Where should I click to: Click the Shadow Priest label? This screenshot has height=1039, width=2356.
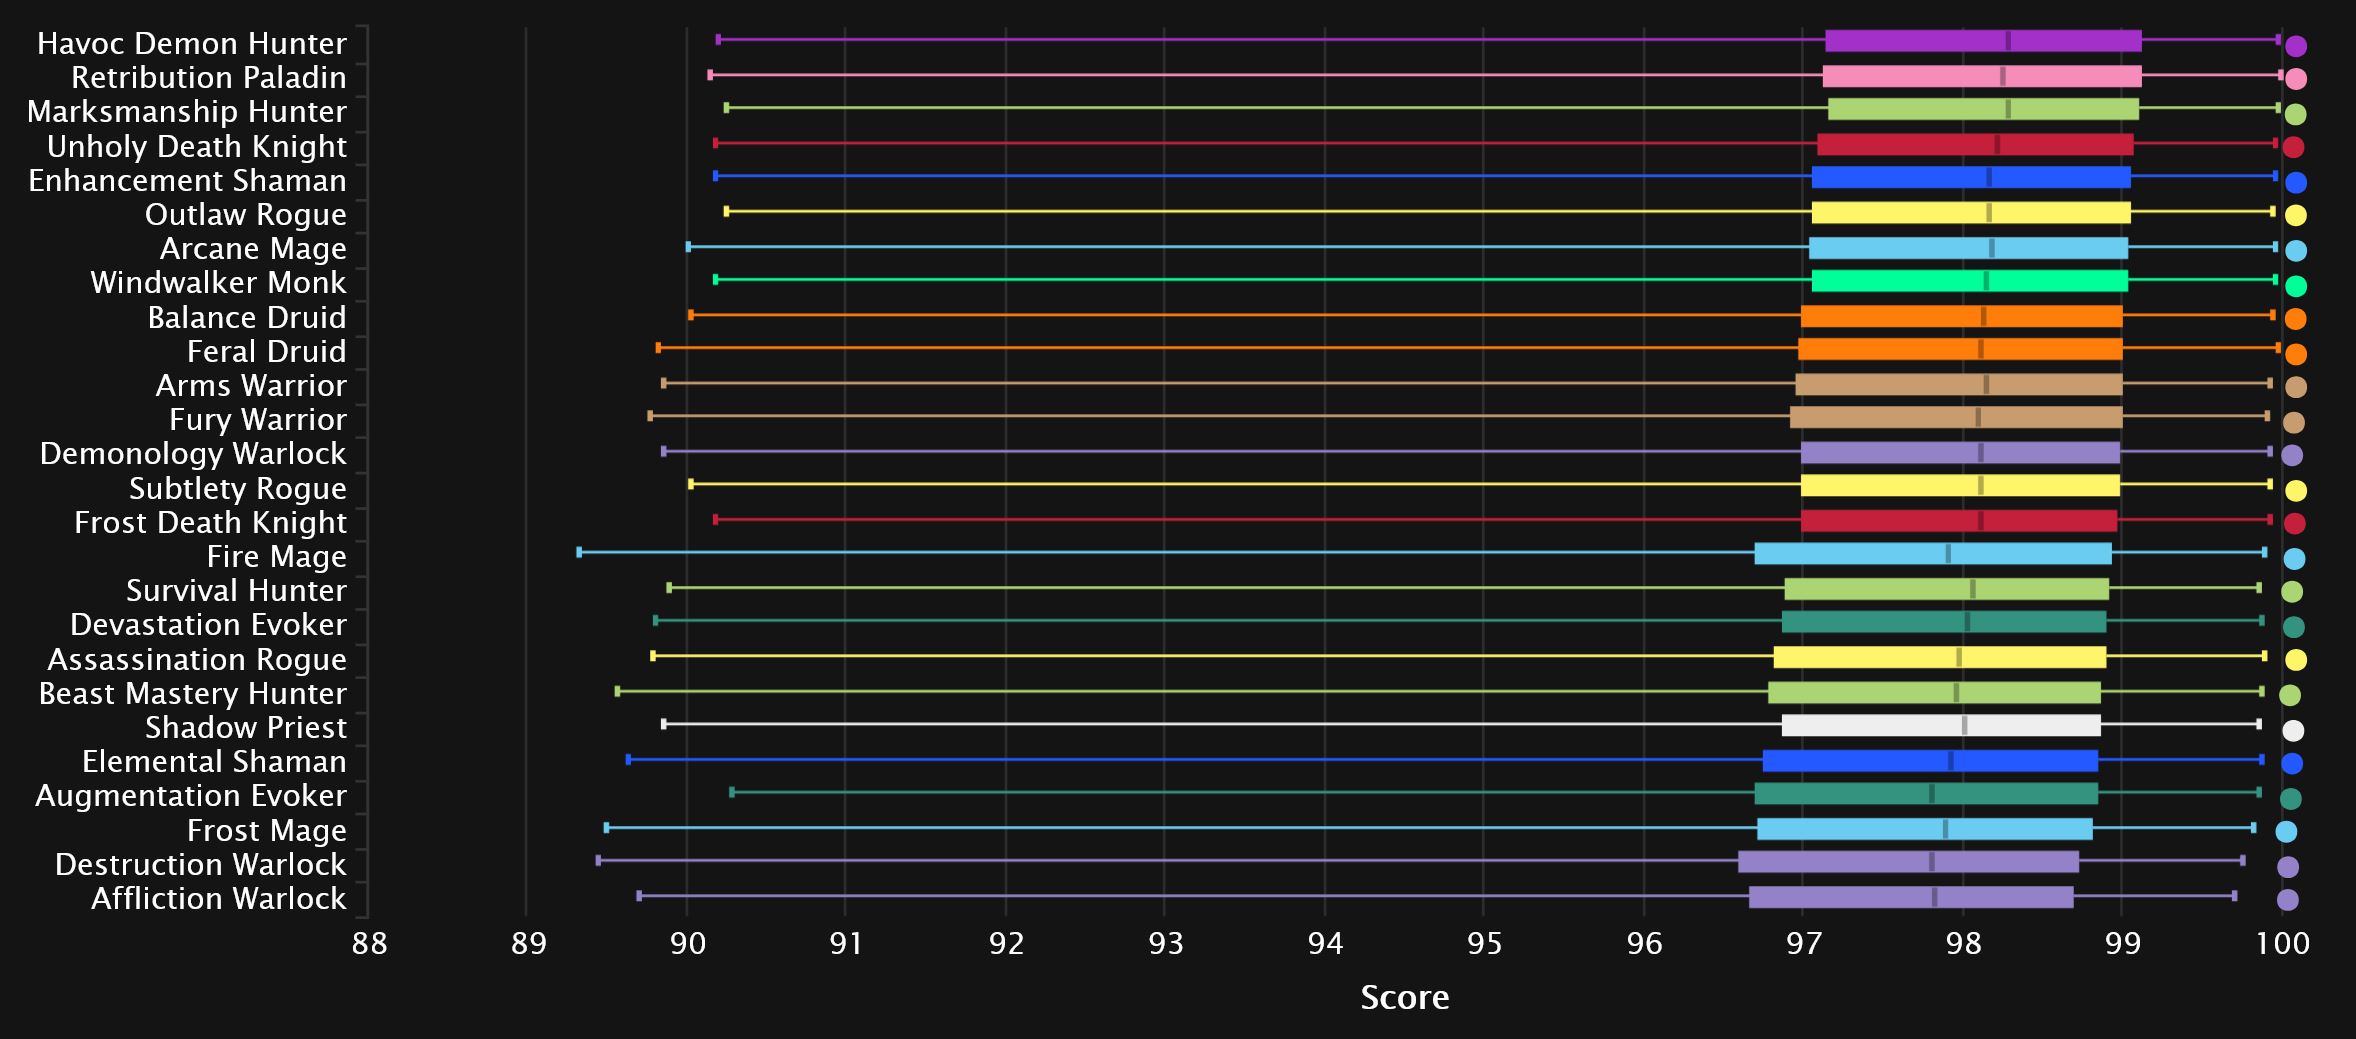246,728
